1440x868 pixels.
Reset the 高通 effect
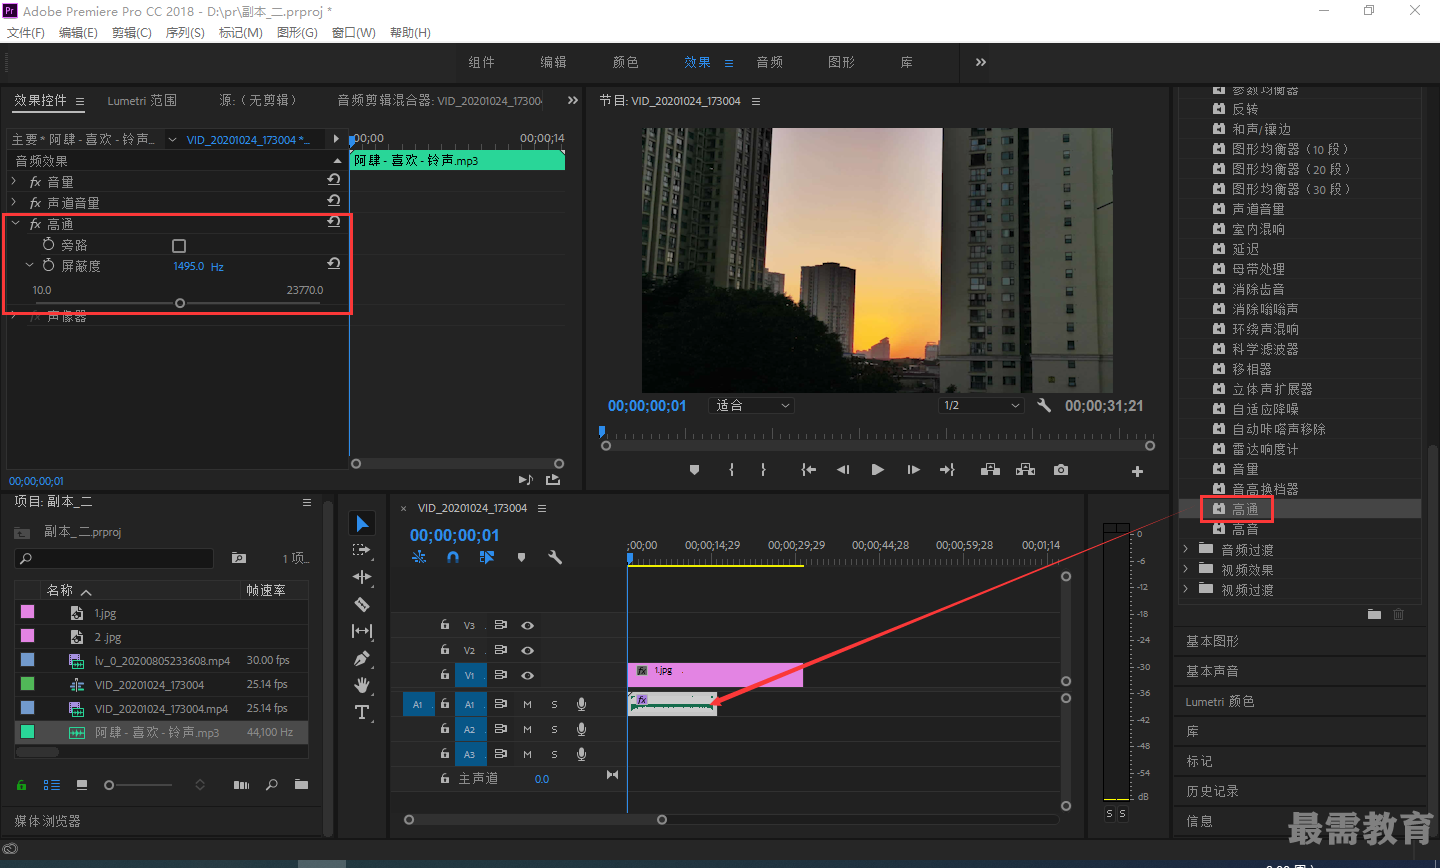click(334, 222)
